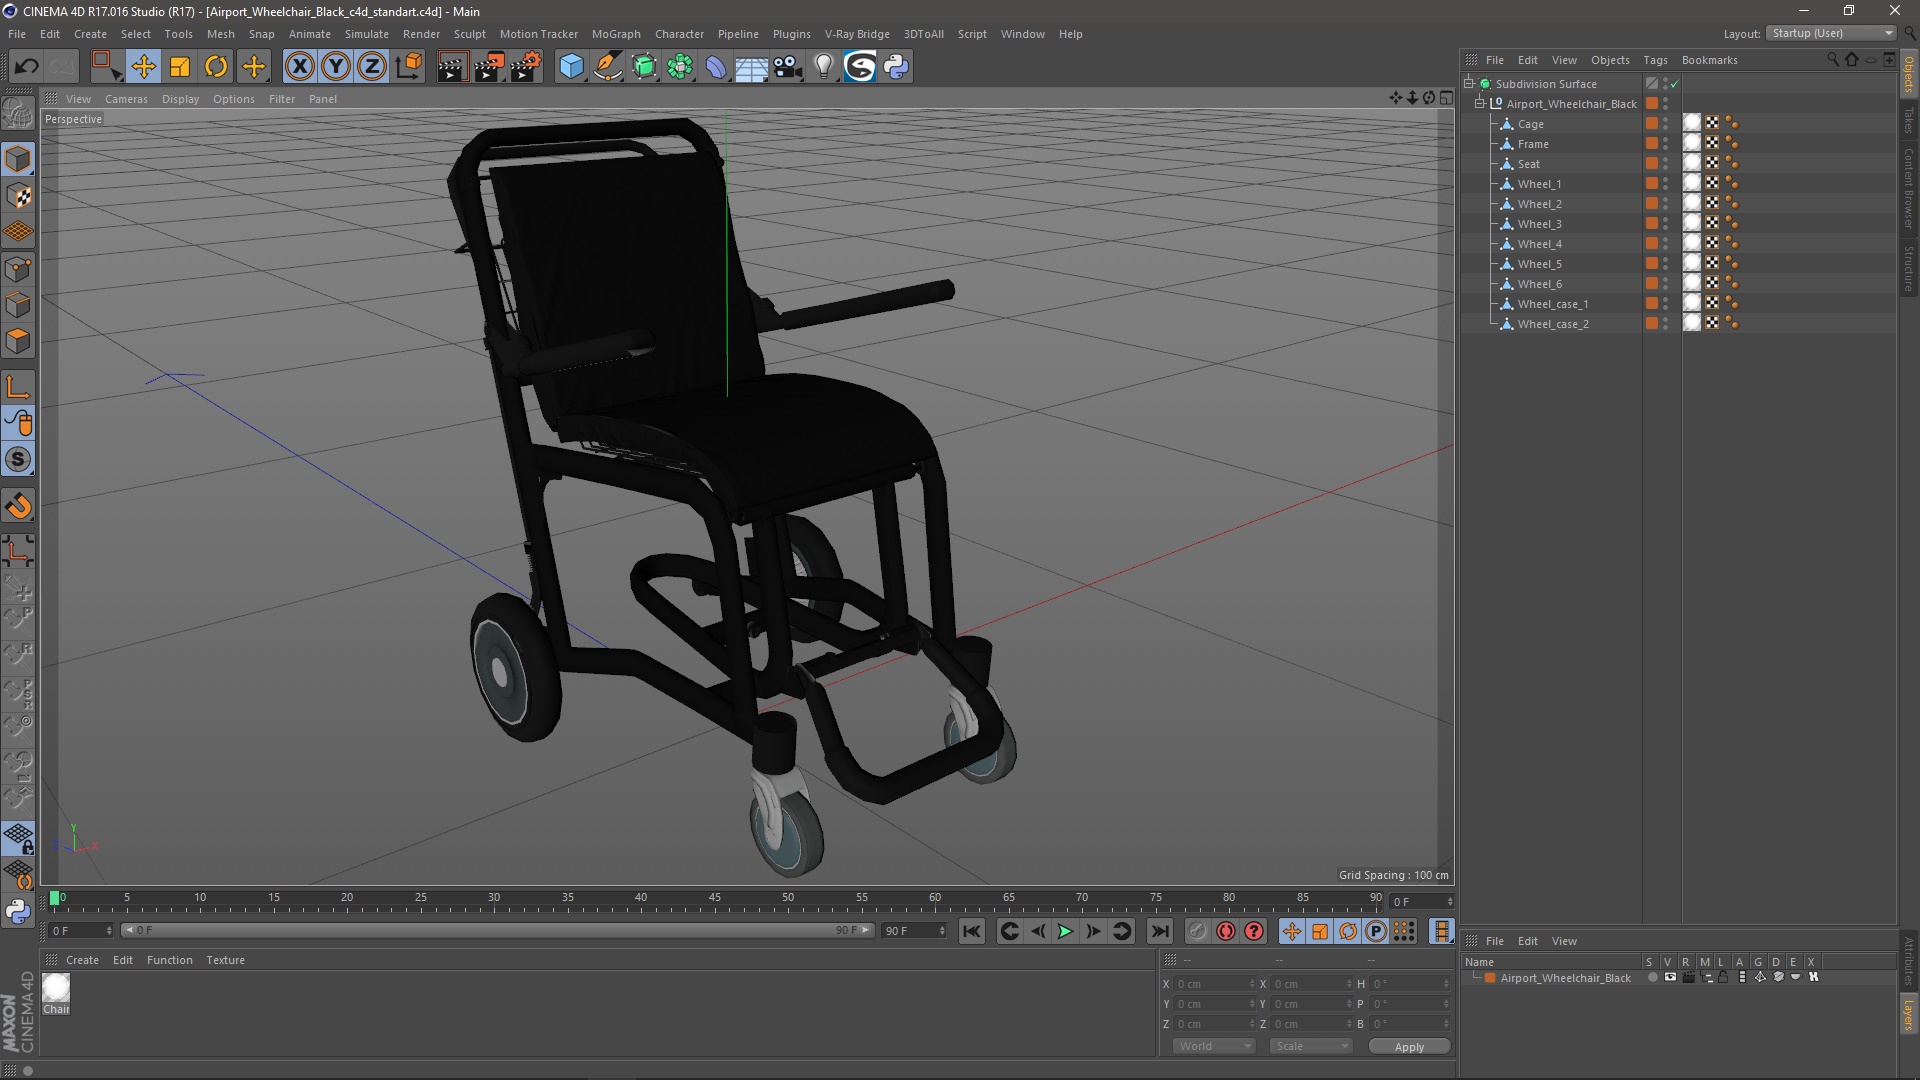Click the Apply button
This screenshot has width=1920, height=1080.
coord(1409,1047)
